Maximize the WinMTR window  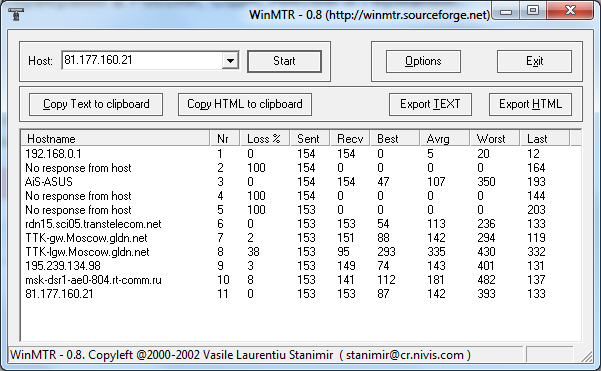click(533, 10)
